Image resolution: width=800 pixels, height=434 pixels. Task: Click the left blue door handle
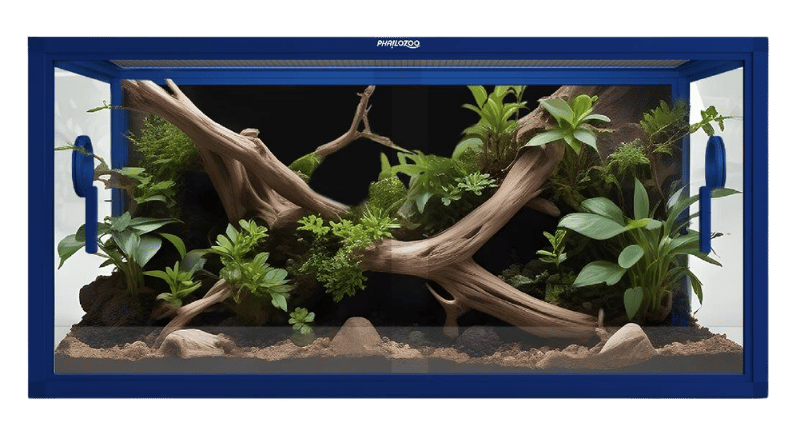click(85, 194)
